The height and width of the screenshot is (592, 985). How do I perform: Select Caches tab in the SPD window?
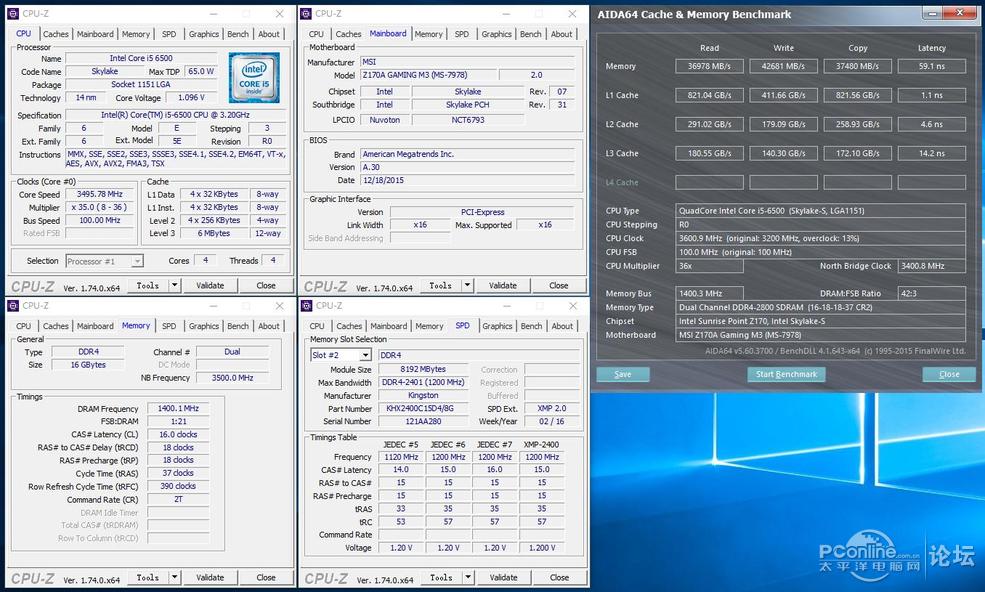(349, 326)
